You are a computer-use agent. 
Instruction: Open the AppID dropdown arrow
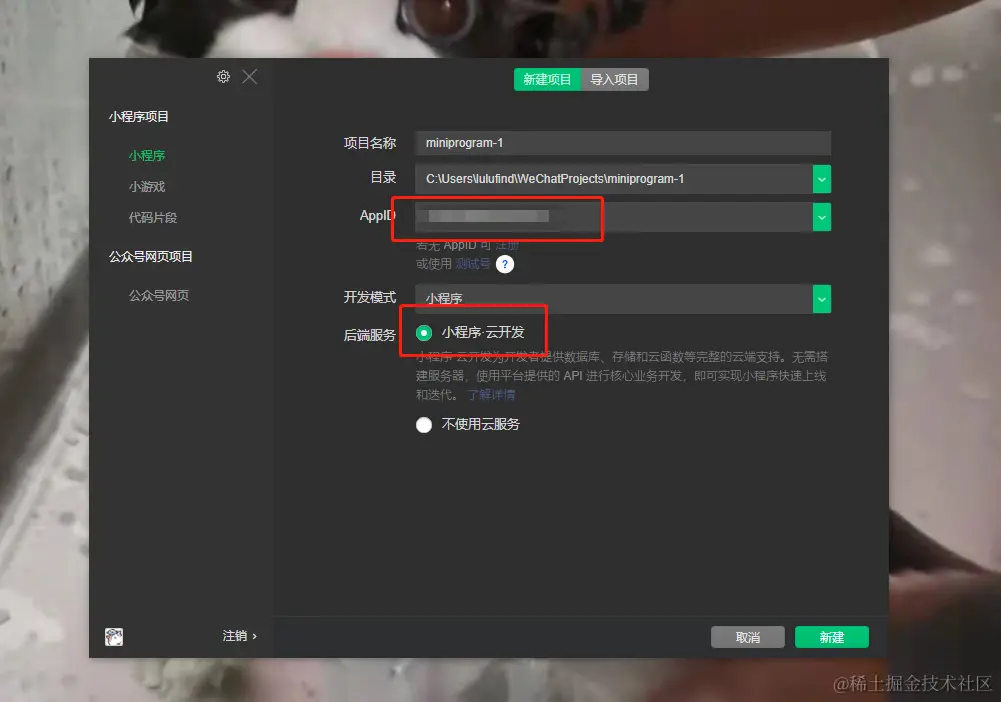(x=821, y=217)
